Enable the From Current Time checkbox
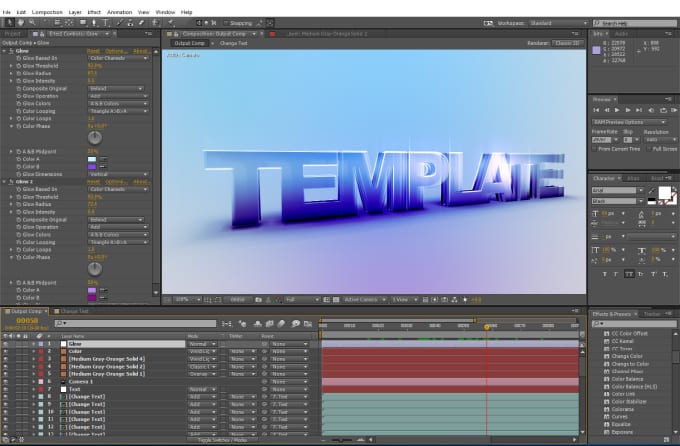The image size is (680, 446). [596, 148]
